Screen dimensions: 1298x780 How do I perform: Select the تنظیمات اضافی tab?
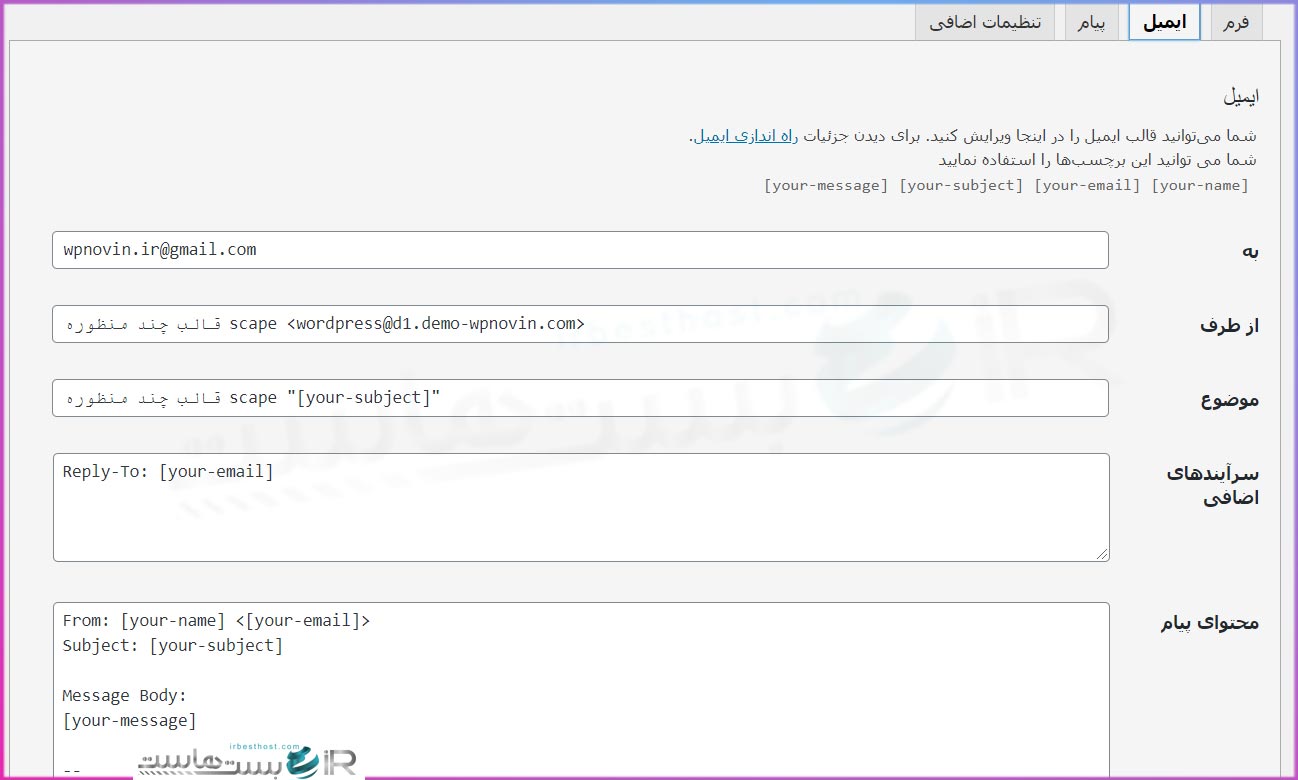[985, 21]
